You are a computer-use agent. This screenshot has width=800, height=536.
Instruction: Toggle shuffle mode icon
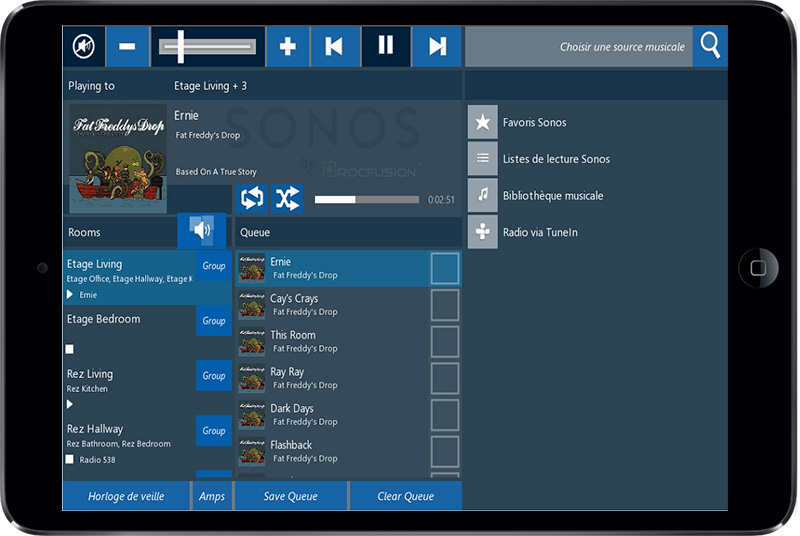287,198
